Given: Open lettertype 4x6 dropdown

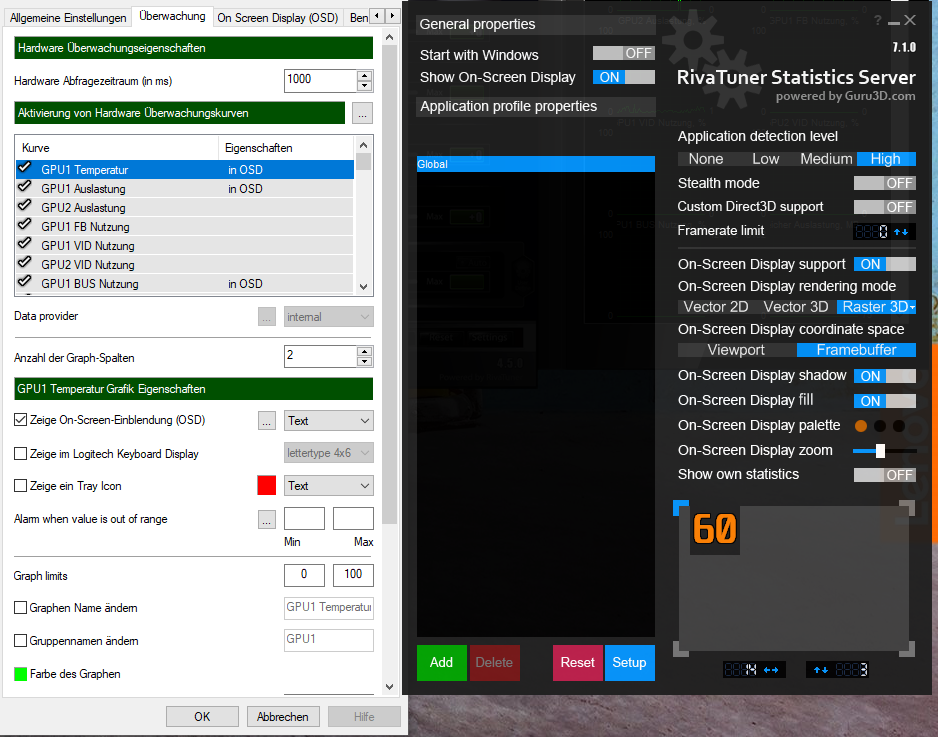Looking at the screenshot, I should 328,453.
